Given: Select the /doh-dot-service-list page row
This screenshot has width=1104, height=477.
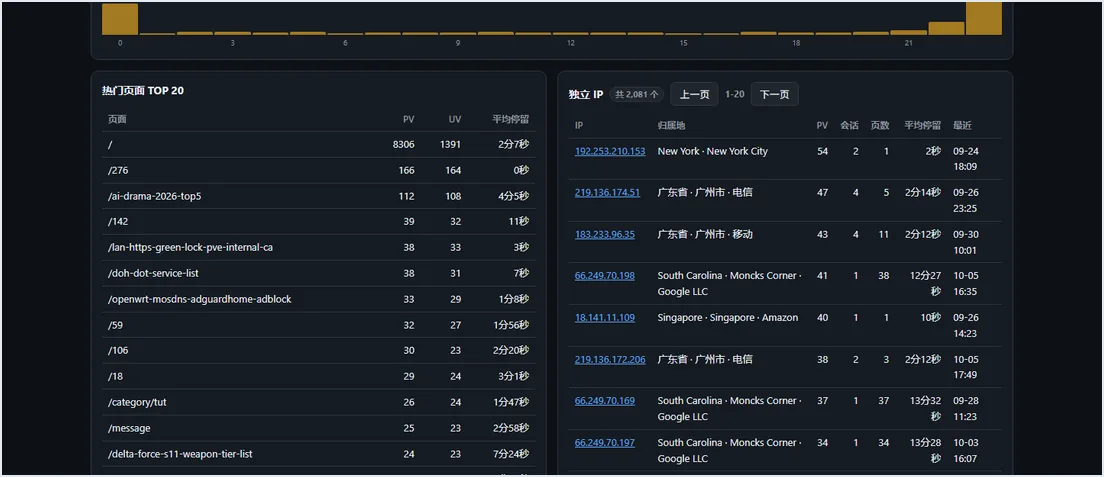Looking at the screenshot, I should point(319,273).
